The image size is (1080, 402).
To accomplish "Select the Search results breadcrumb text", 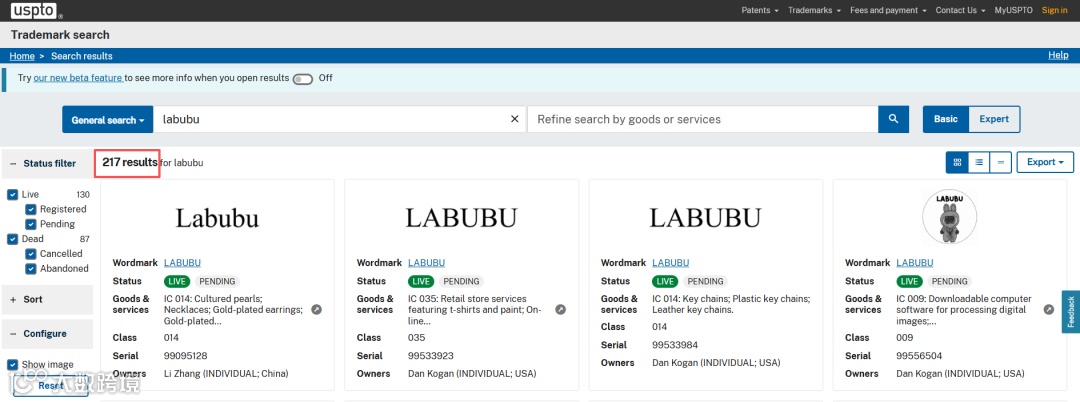I will pos(81,56).
